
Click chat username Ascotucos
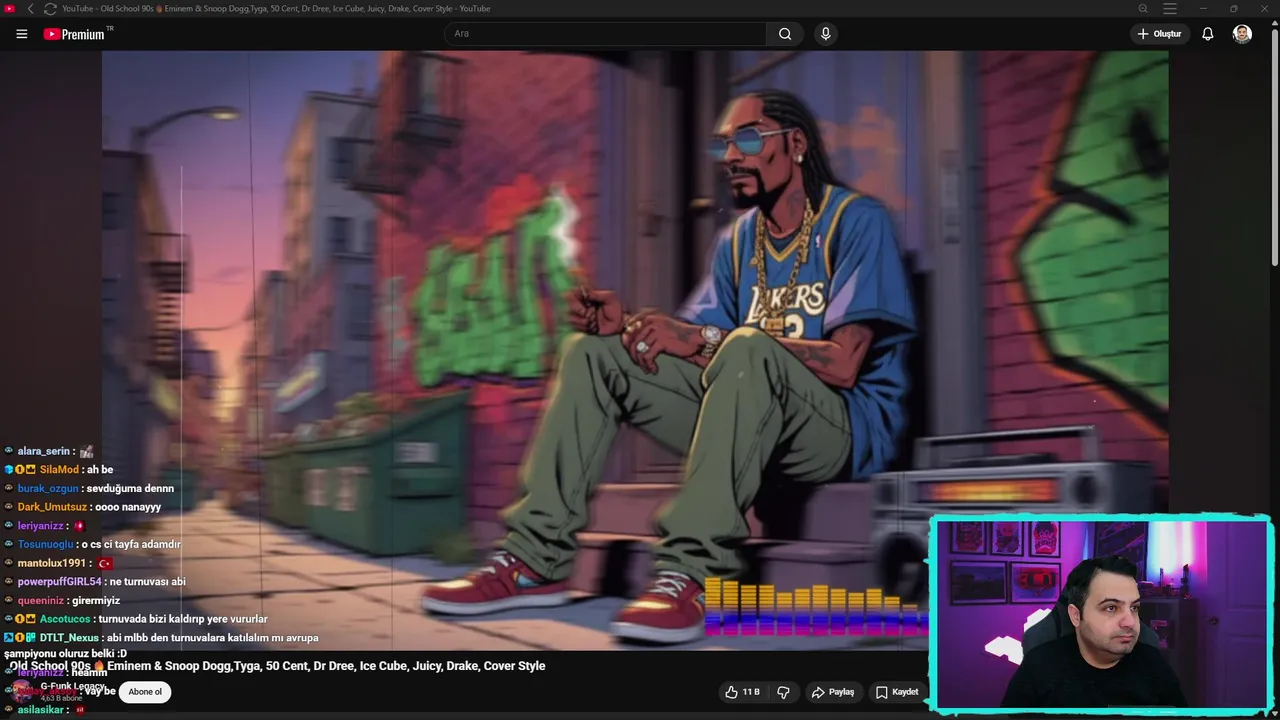[x=65, y=619]
